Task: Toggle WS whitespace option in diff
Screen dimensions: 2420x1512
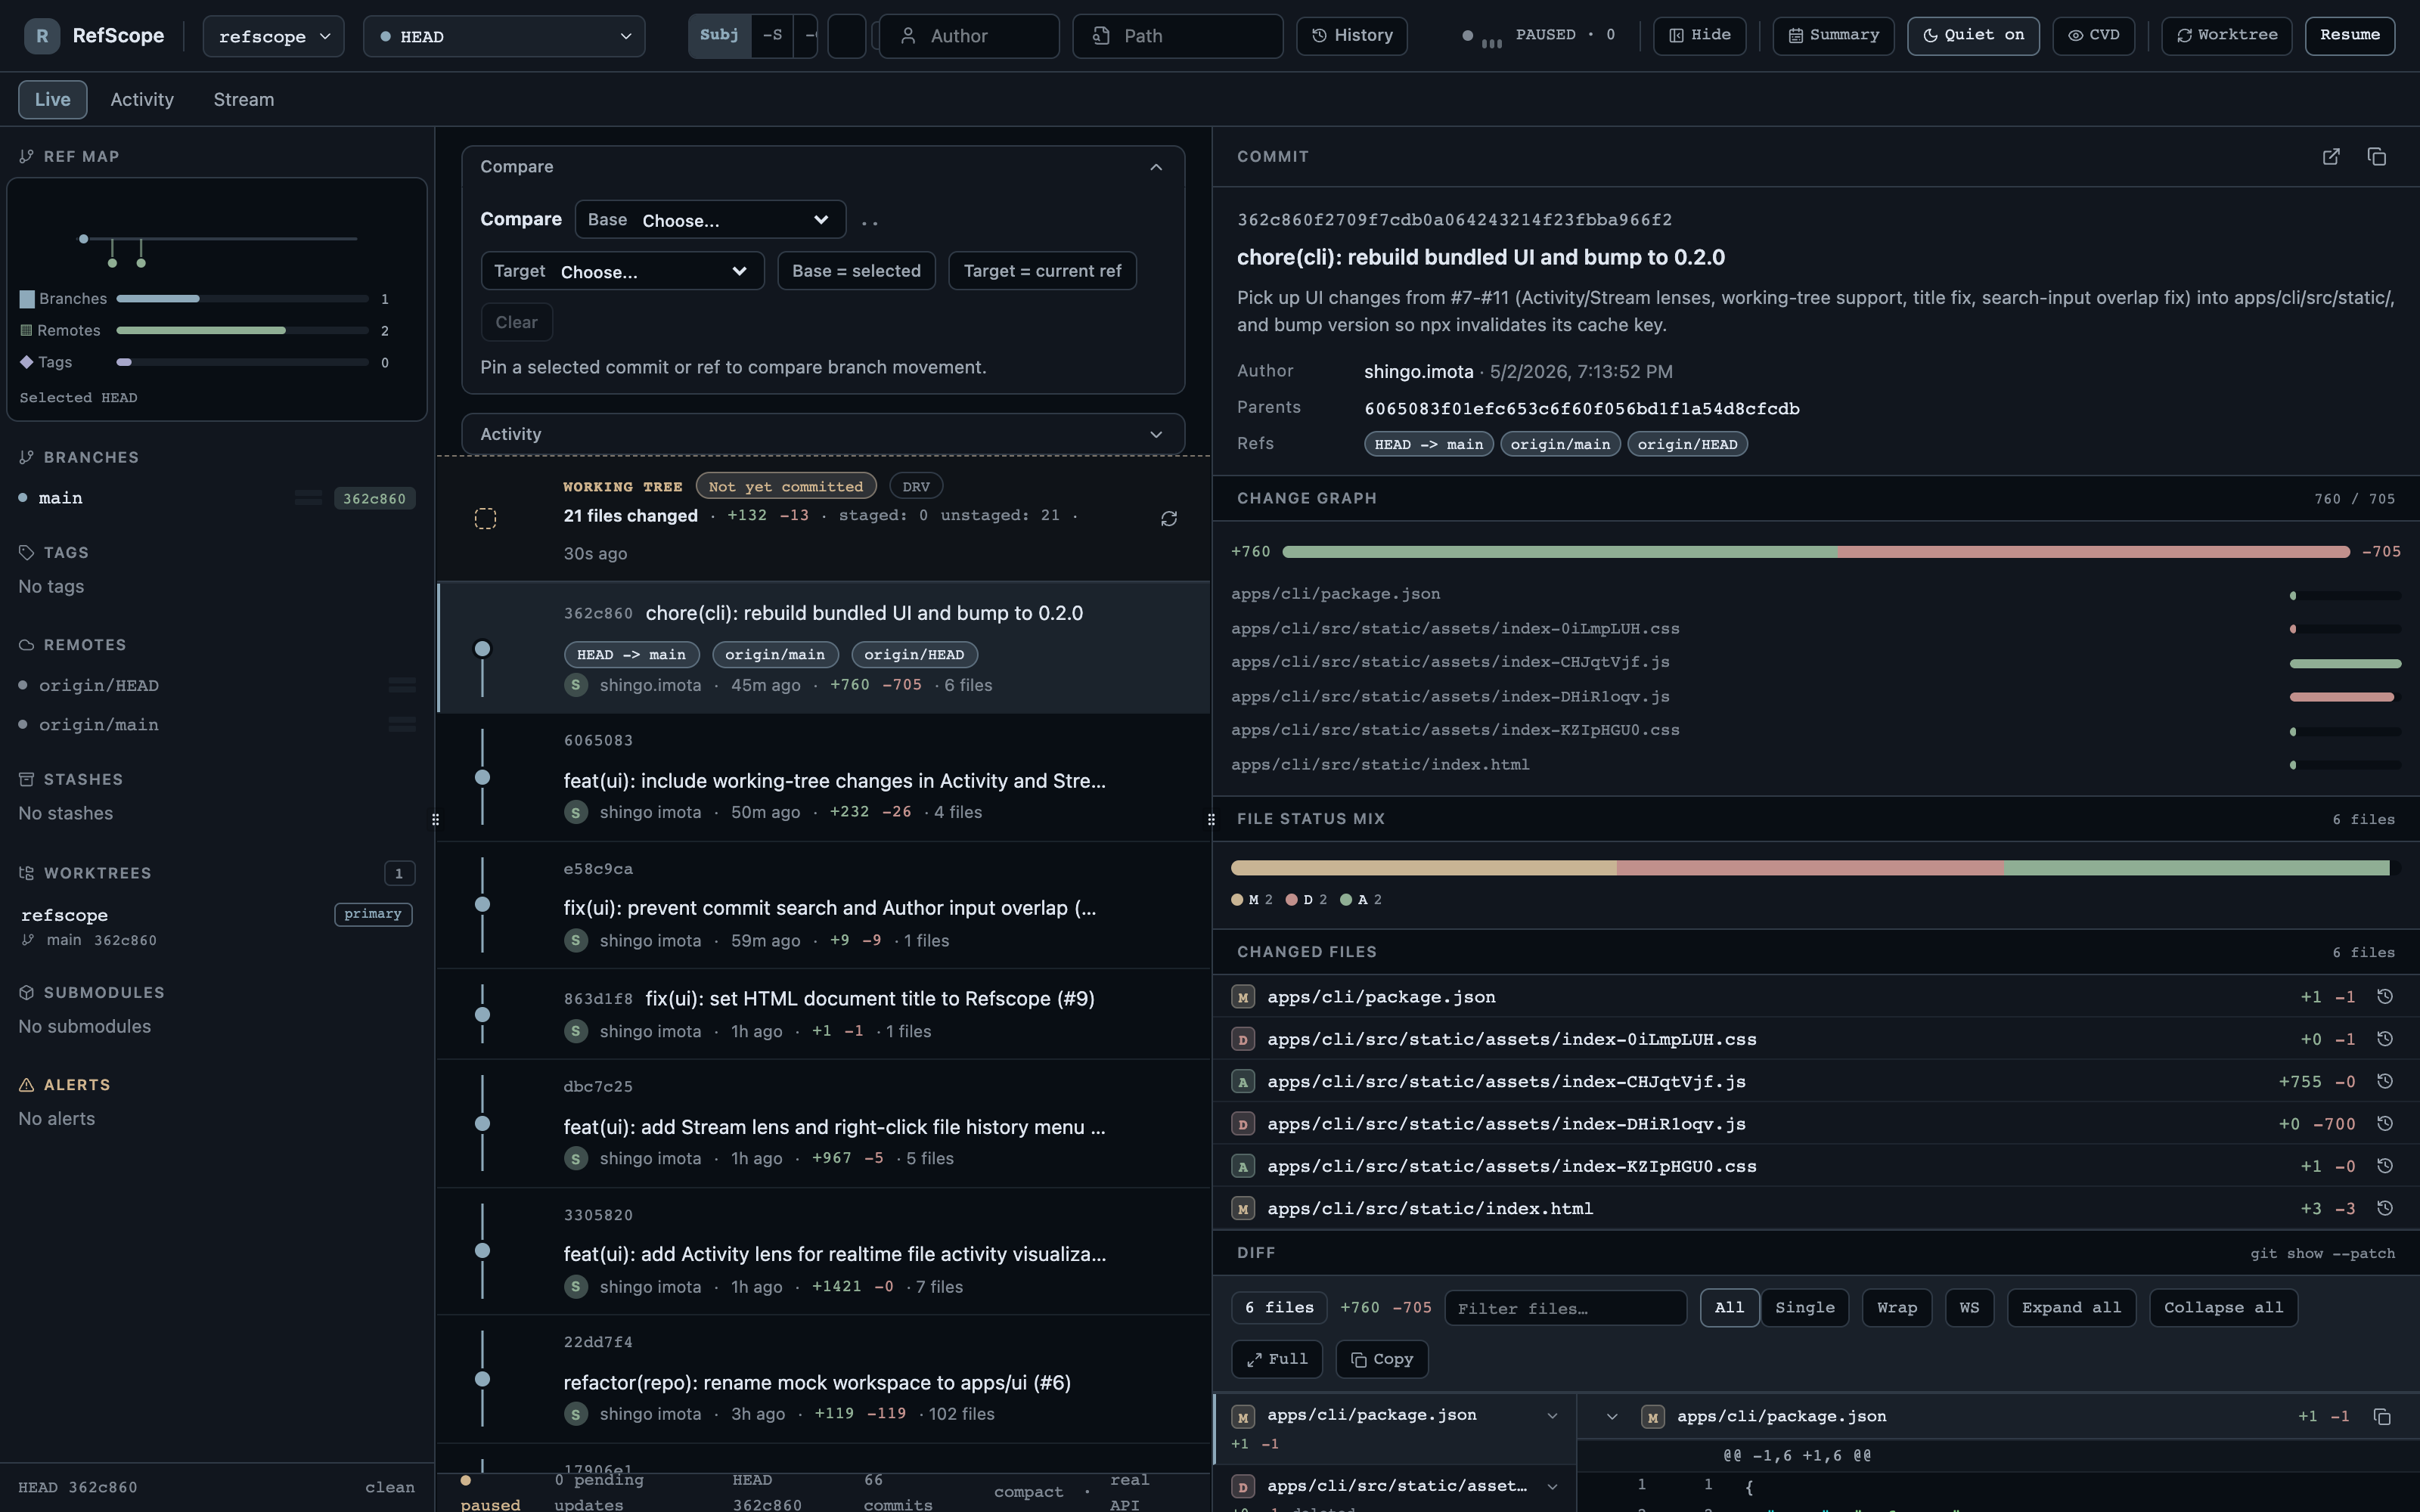Action: click(1969, 1308)
